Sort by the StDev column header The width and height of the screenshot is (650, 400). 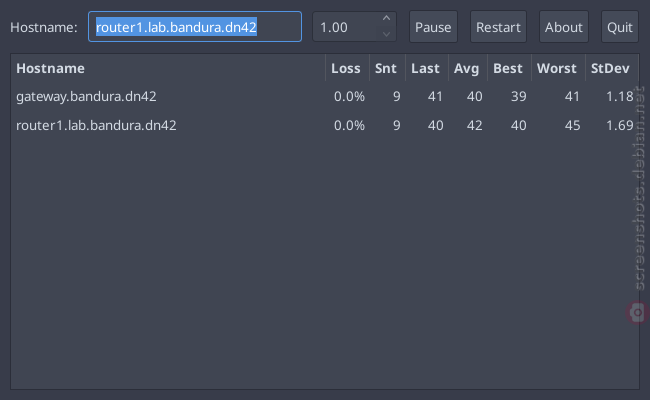pos(611,68)
